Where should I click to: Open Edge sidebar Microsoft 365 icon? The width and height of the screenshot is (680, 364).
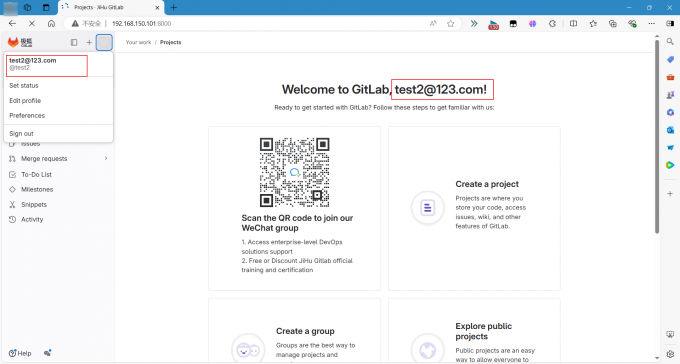click(x=670, y=112)
